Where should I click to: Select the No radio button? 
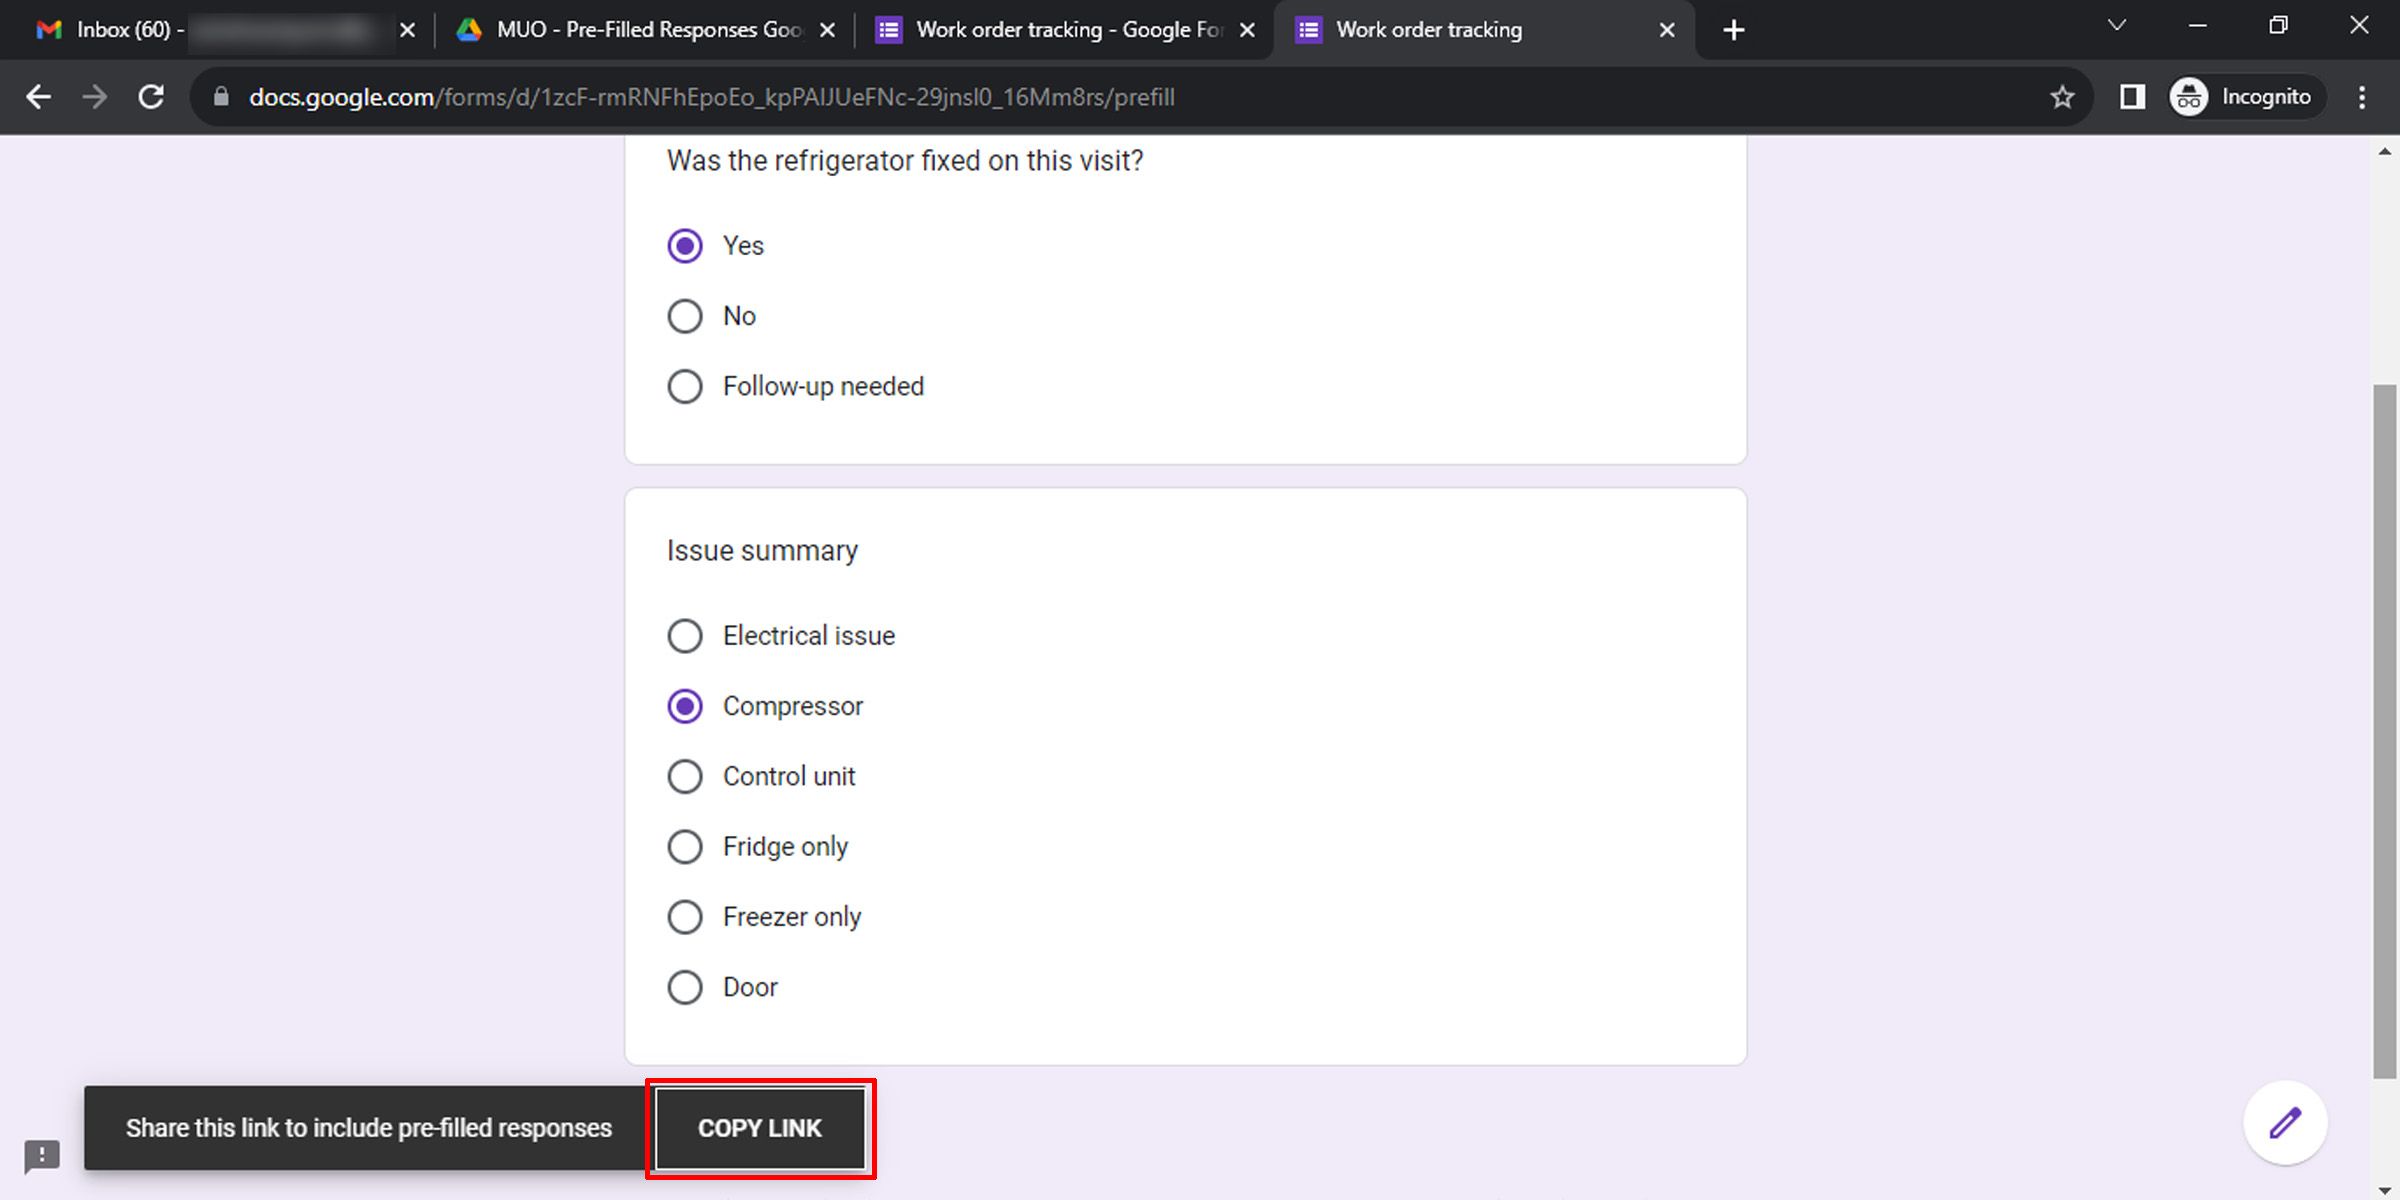click(685, 316)
